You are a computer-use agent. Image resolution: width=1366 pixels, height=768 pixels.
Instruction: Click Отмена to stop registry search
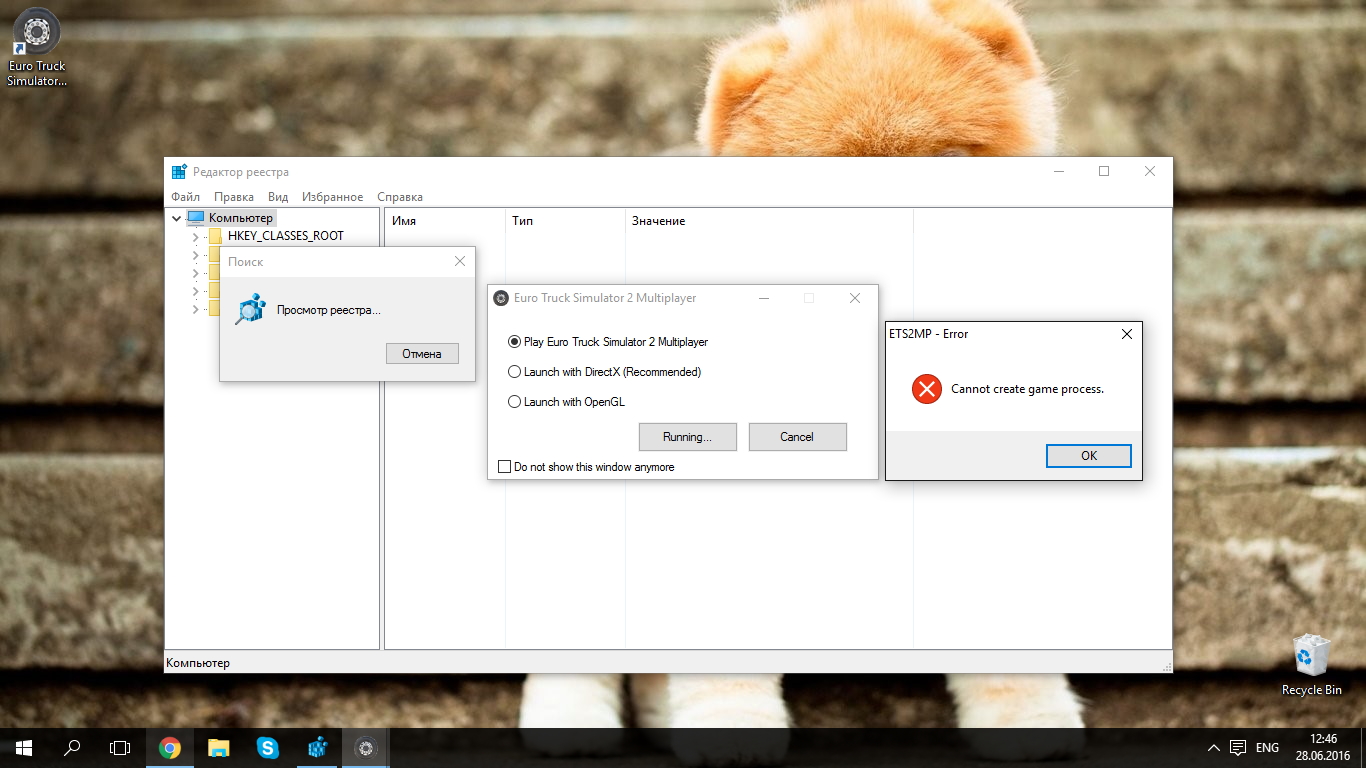click(x=422, y=354)
